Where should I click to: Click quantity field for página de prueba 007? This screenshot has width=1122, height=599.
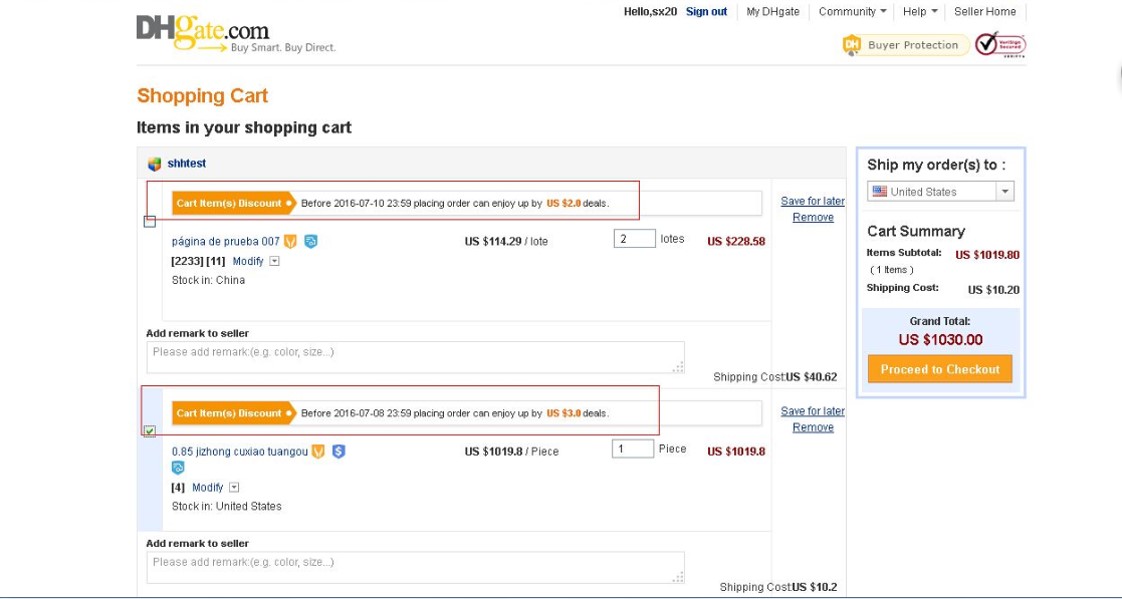pos(634,239)
